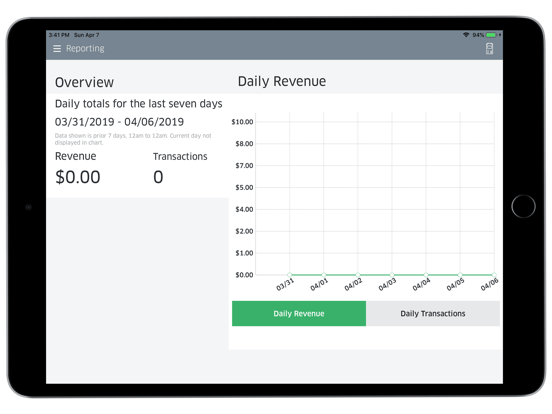Select the 04/03 data point

point(392,275)
